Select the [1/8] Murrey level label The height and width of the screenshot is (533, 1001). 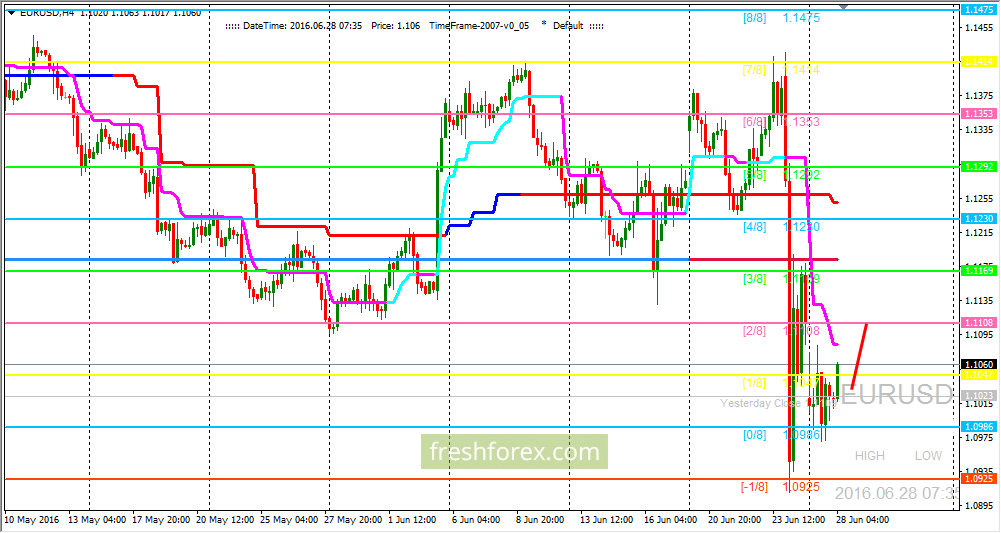click(x=754, y=383)
